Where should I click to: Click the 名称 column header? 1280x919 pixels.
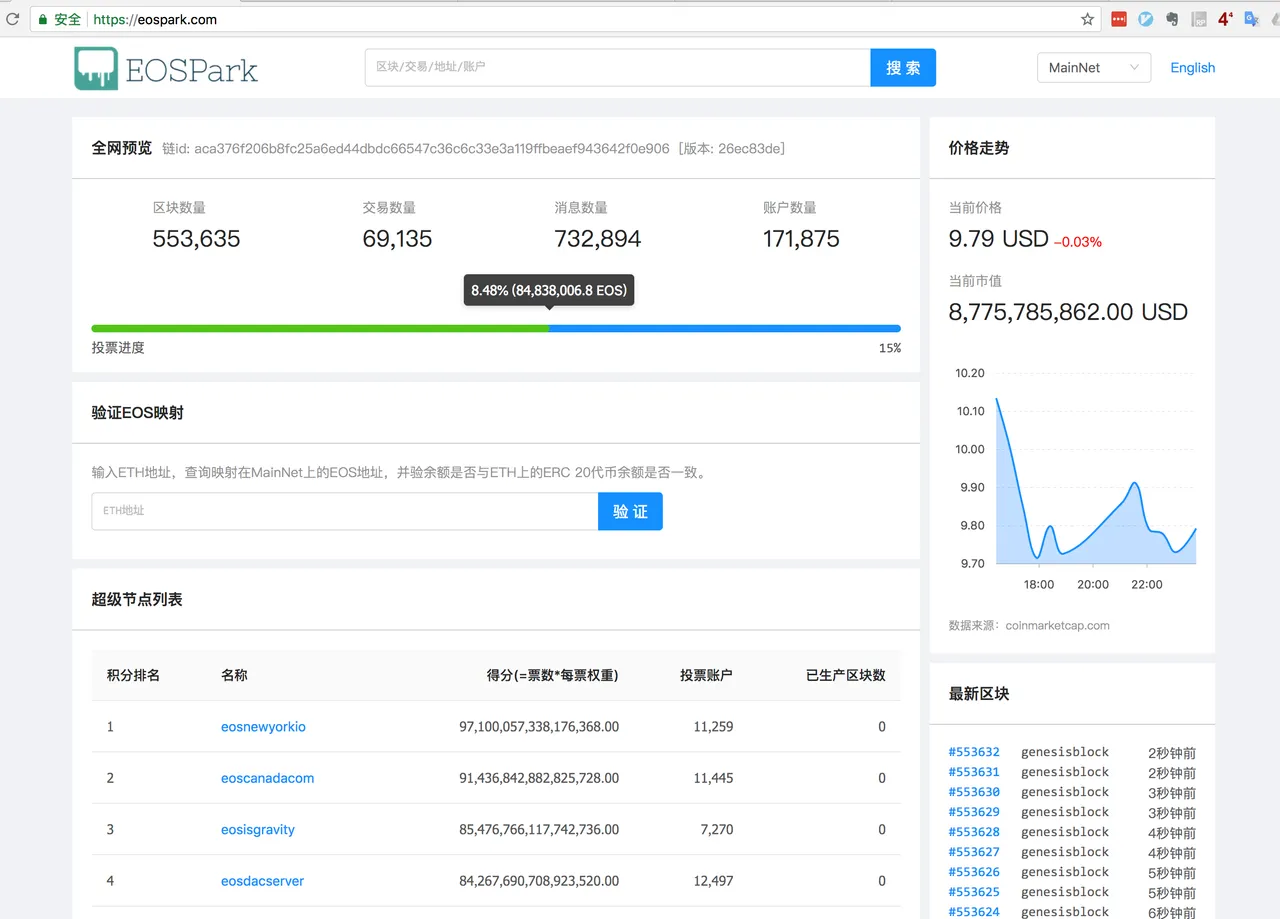[x=234, y=675]
